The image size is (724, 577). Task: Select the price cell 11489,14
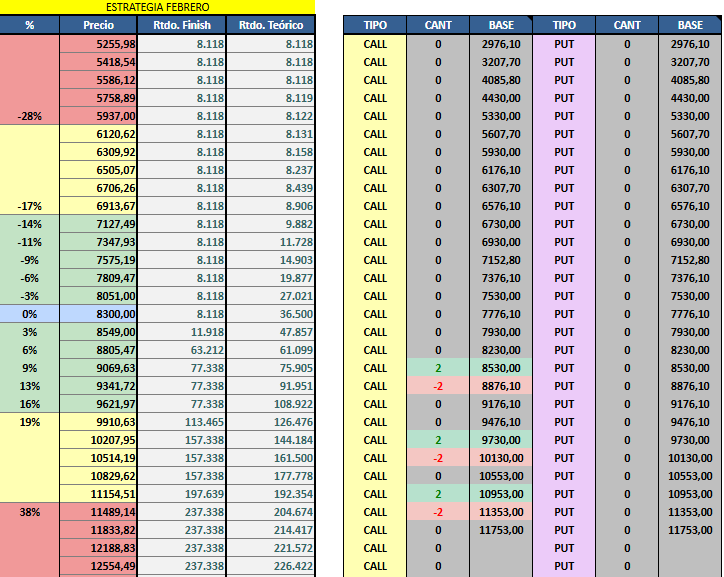tap(98, 512)
